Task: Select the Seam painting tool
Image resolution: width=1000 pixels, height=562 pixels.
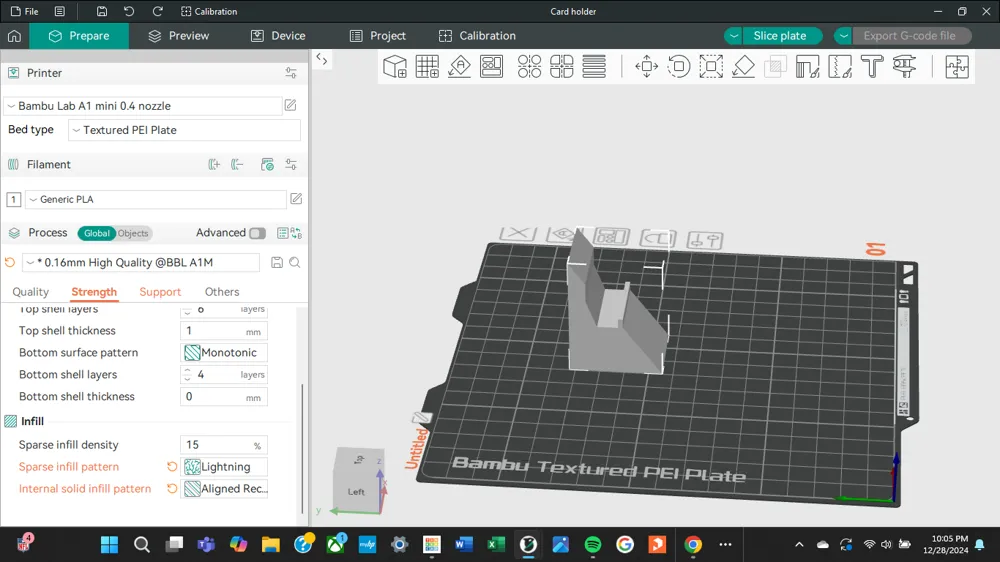Action: (x=840, y=66)
